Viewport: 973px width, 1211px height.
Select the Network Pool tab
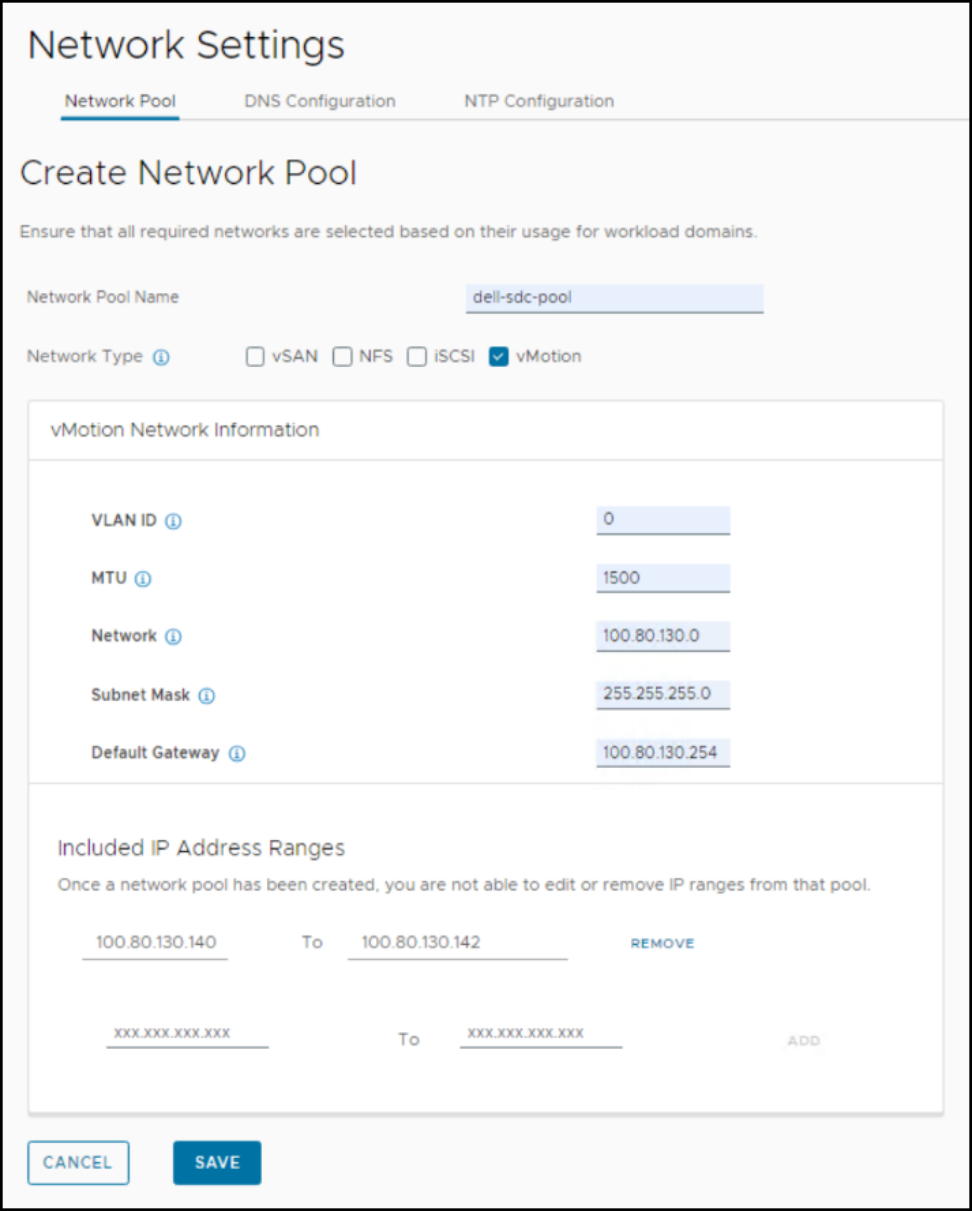tap(120, 101)
